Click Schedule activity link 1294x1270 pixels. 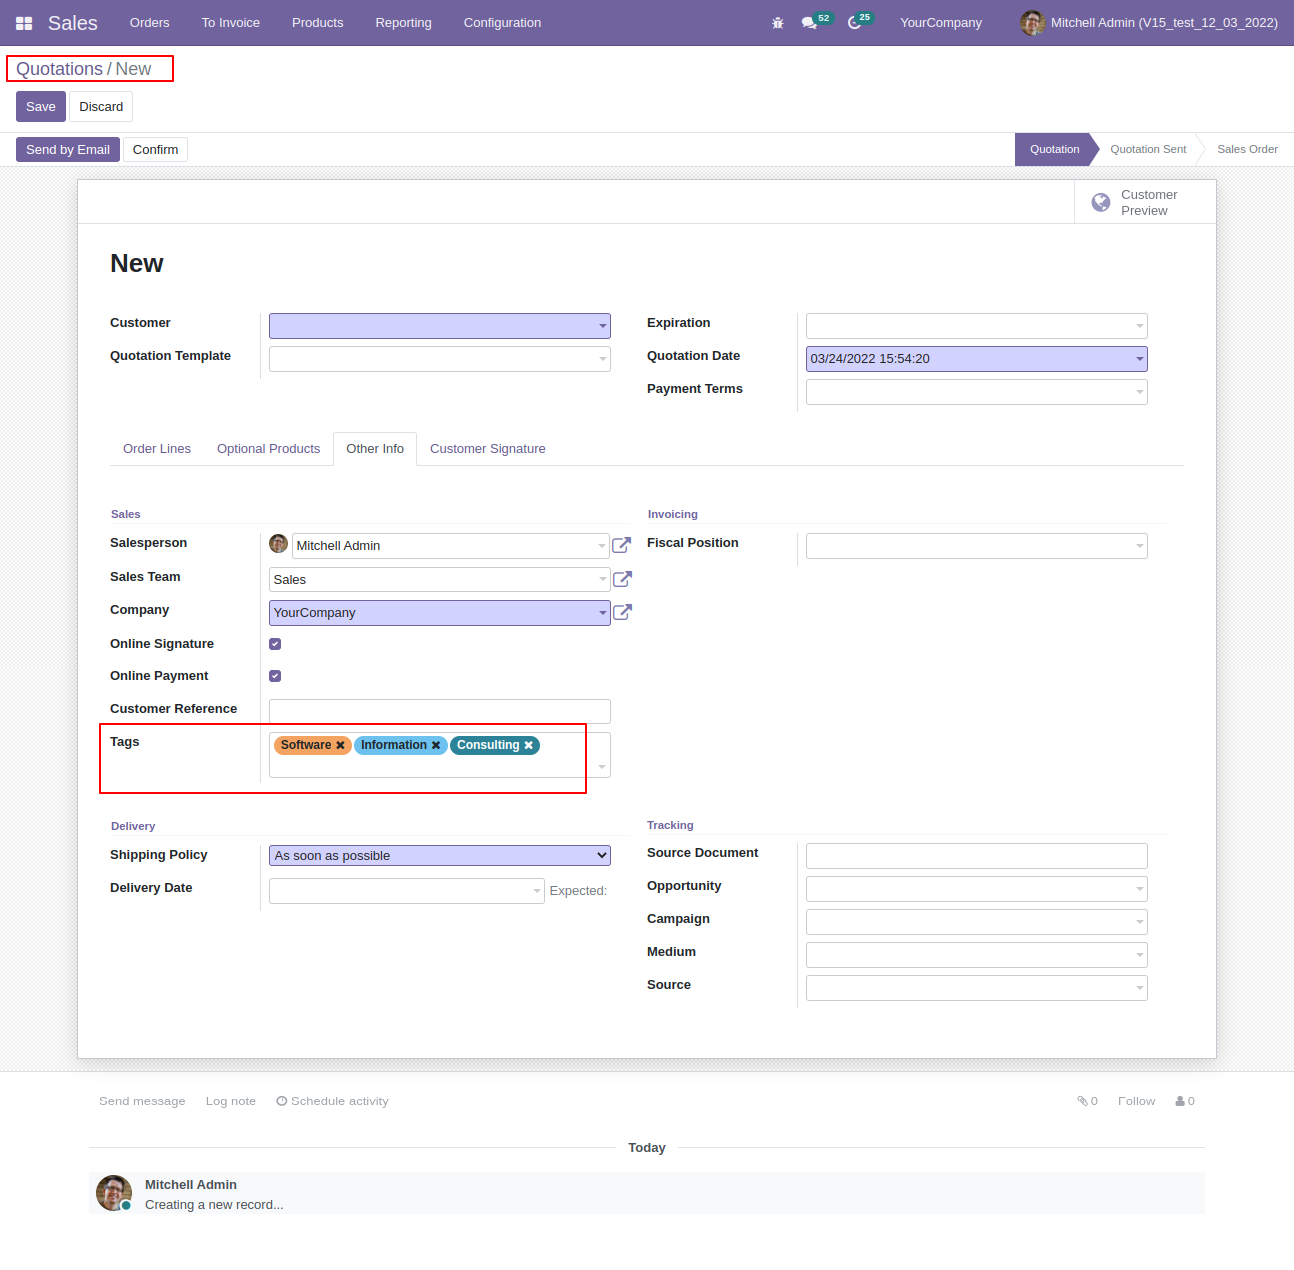(x=332, y=1101)
